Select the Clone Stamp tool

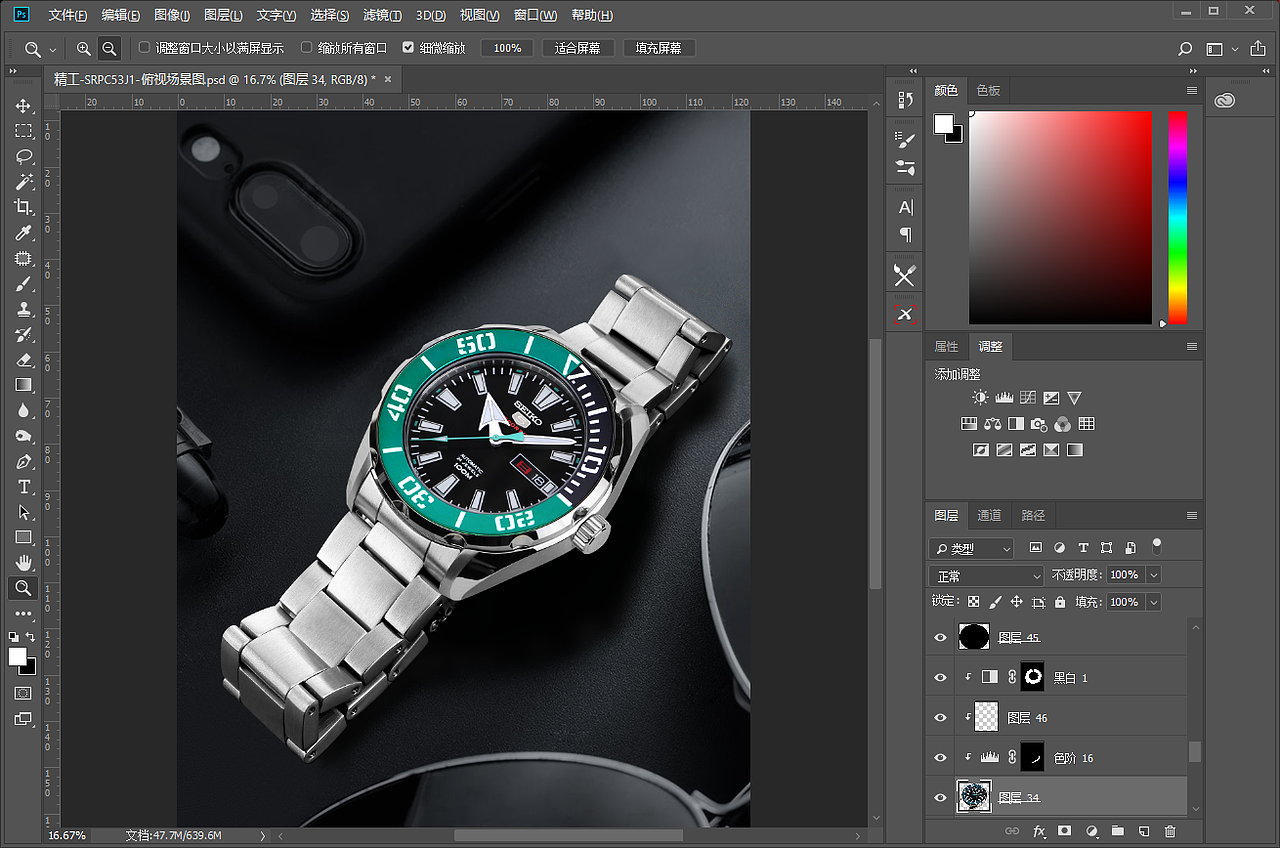click(23, 309)
